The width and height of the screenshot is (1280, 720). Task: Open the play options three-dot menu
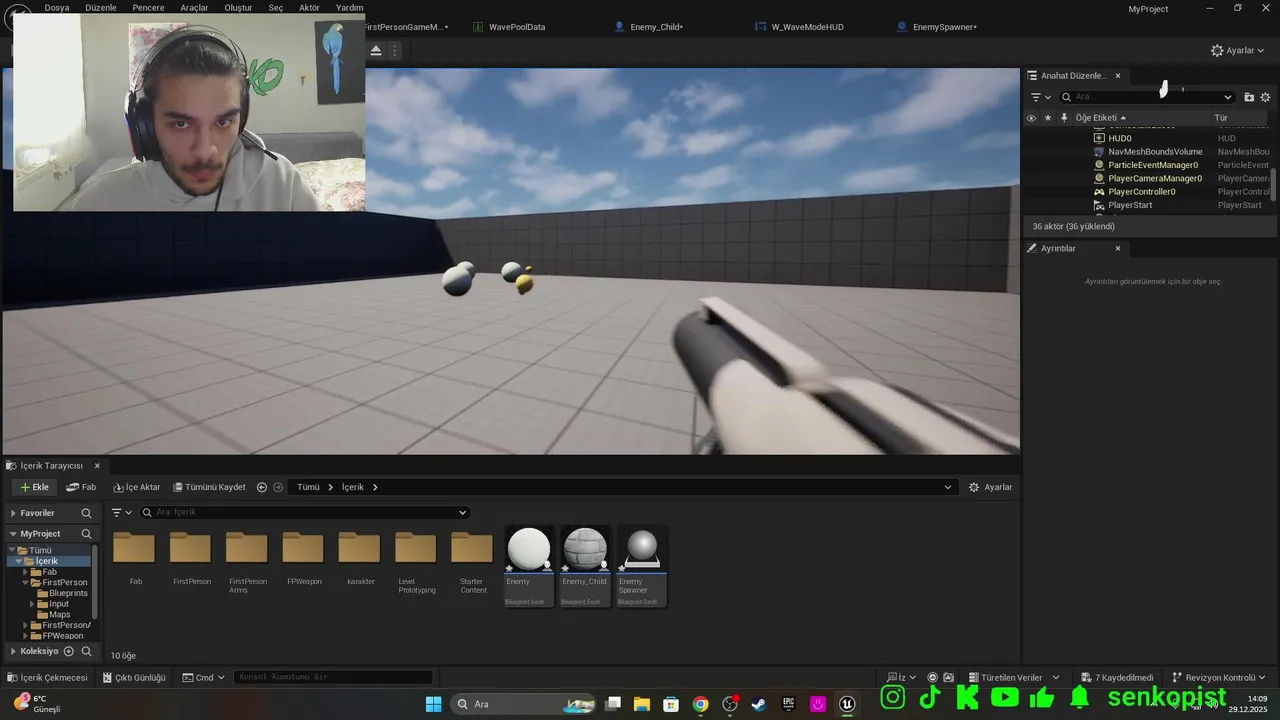pyautogui.click(x=395, y=50)
